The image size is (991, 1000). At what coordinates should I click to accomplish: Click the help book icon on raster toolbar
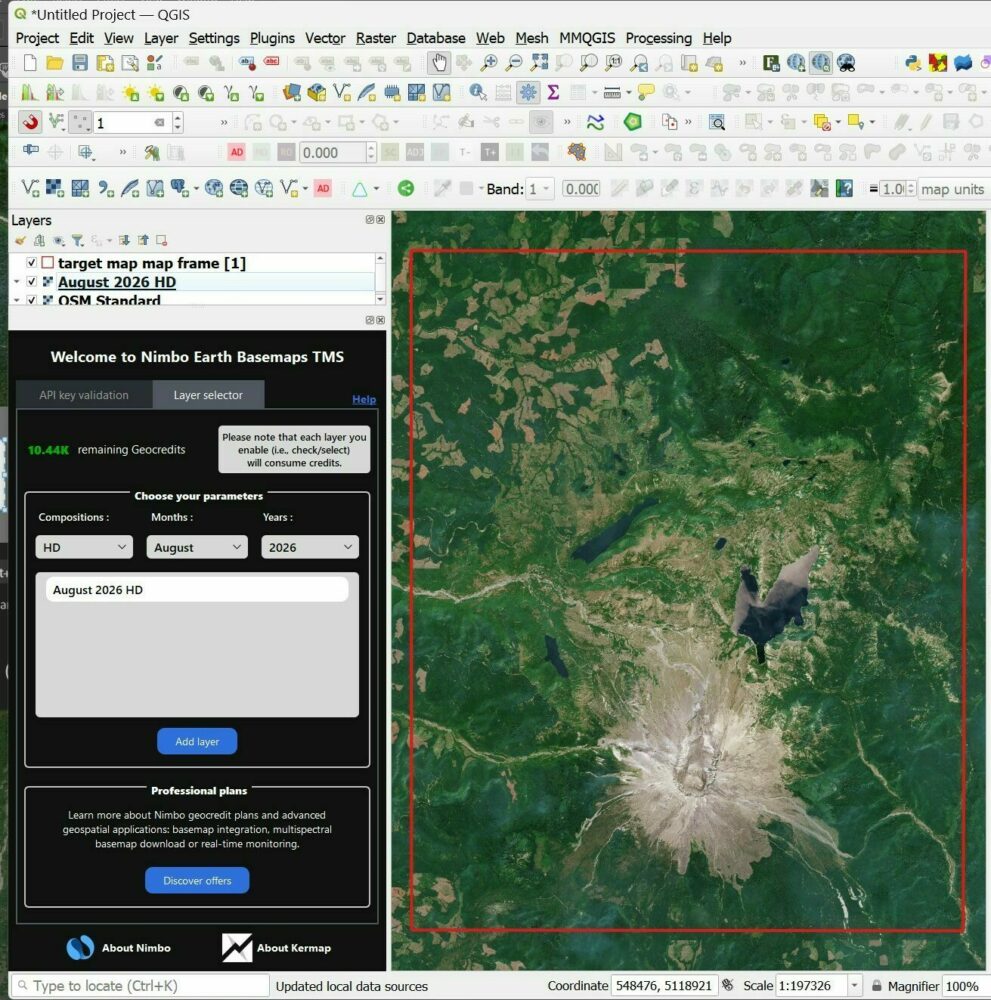point(844,188)
